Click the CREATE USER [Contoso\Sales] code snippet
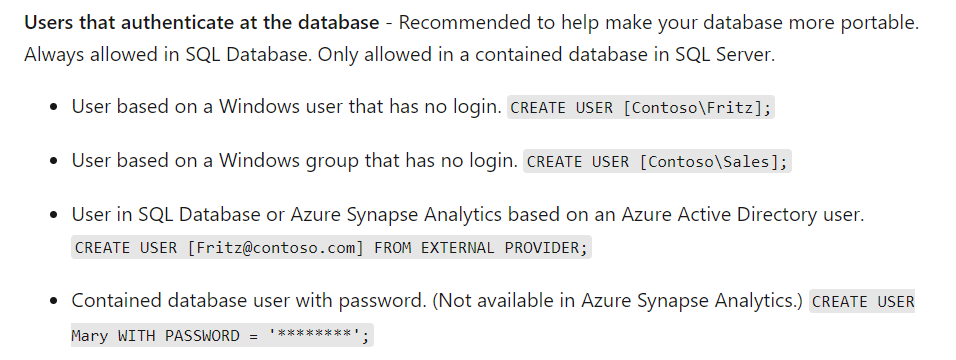Screen dimensions: 956x360 point(657,162)
